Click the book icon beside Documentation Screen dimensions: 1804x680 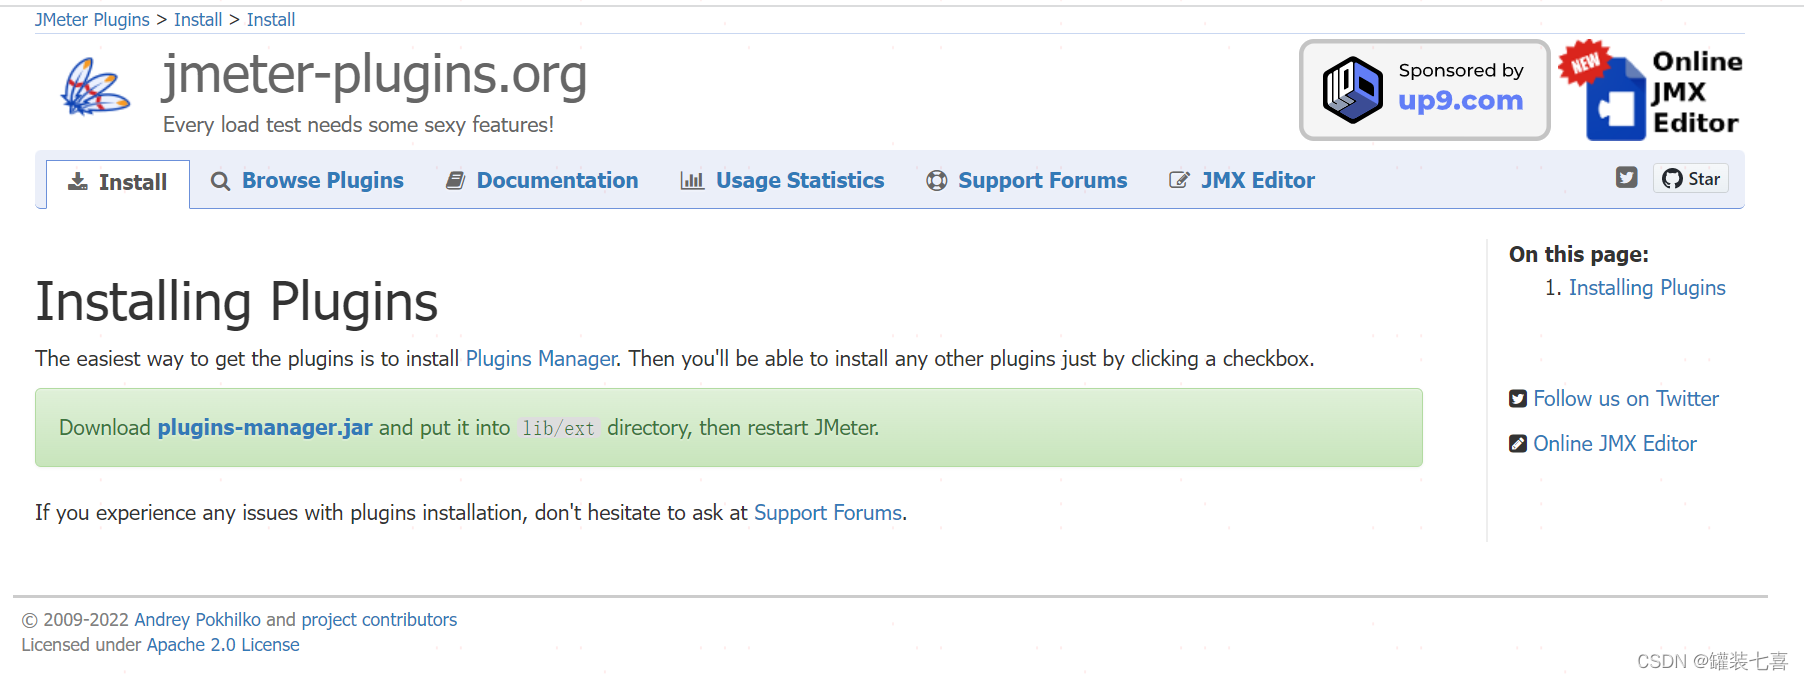(455, 180)
